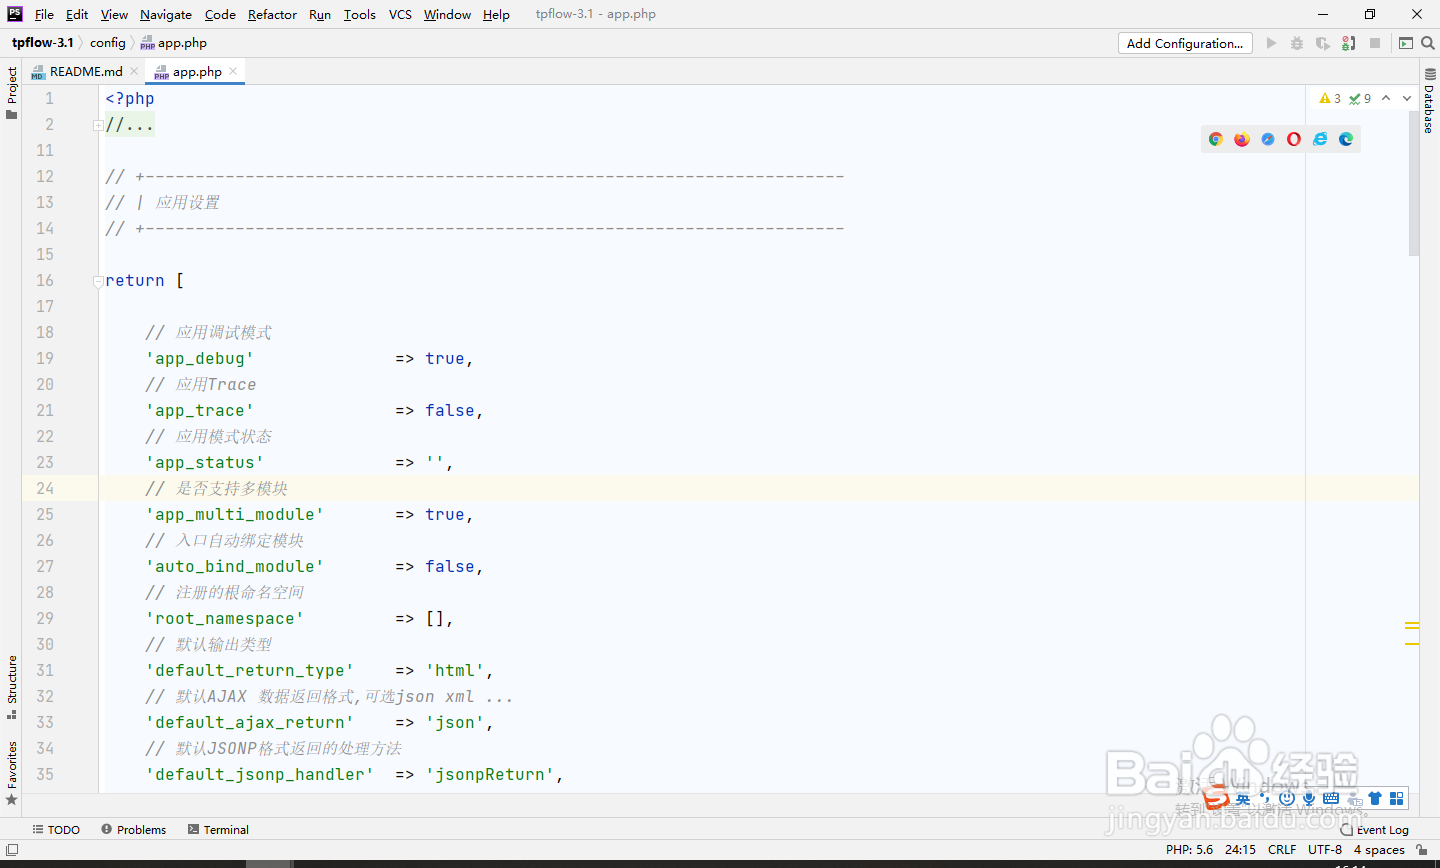
Task: Go to previous highlighted error arrow
Action: (x=1386, y=98)
